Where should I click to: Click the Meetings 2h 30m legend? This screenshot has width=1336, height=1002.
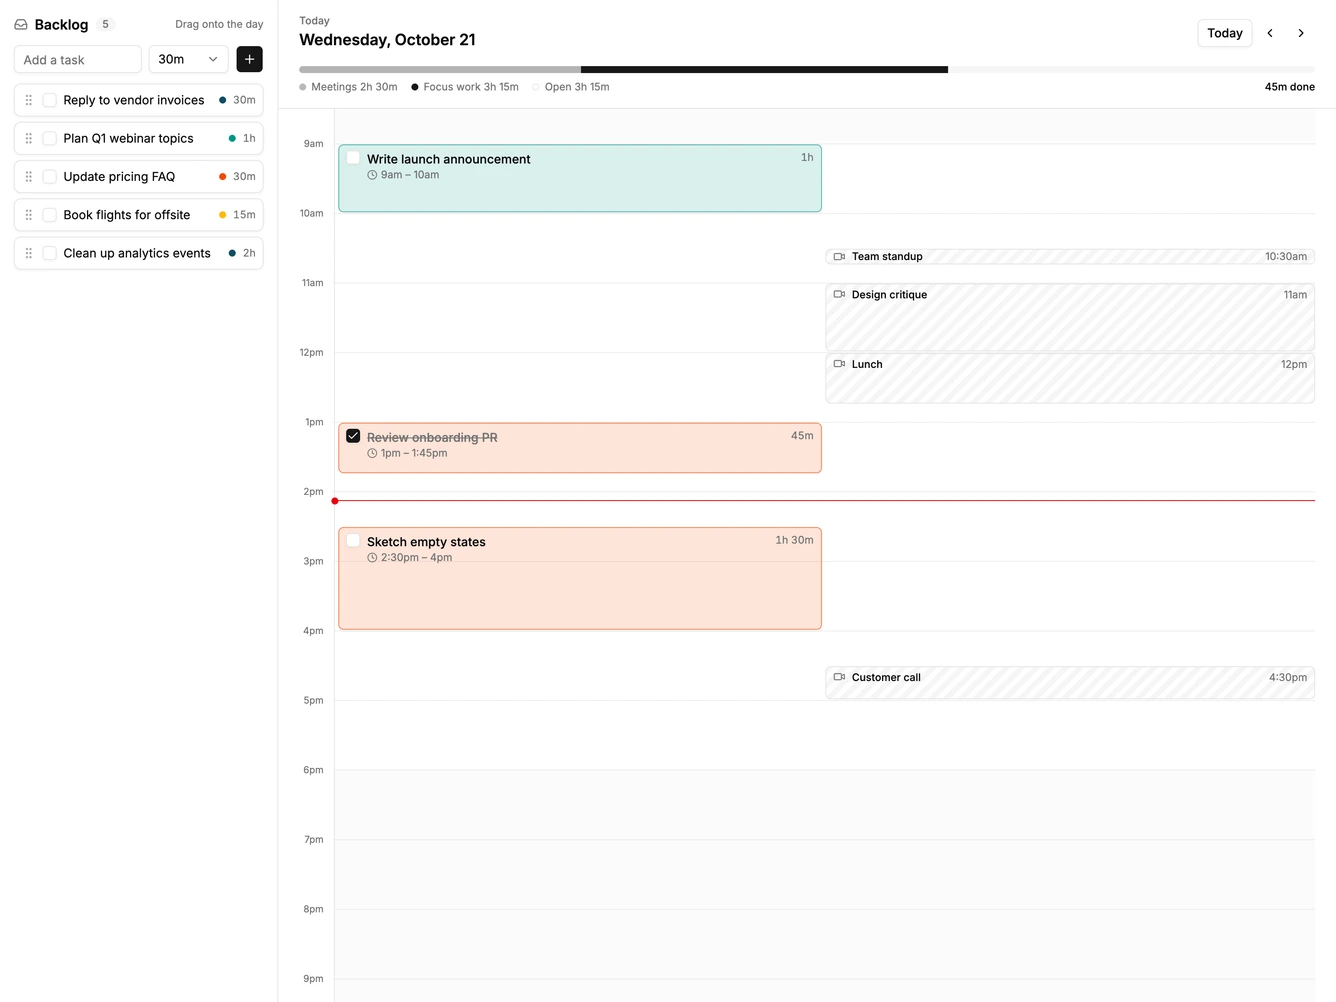coord(348,87)
